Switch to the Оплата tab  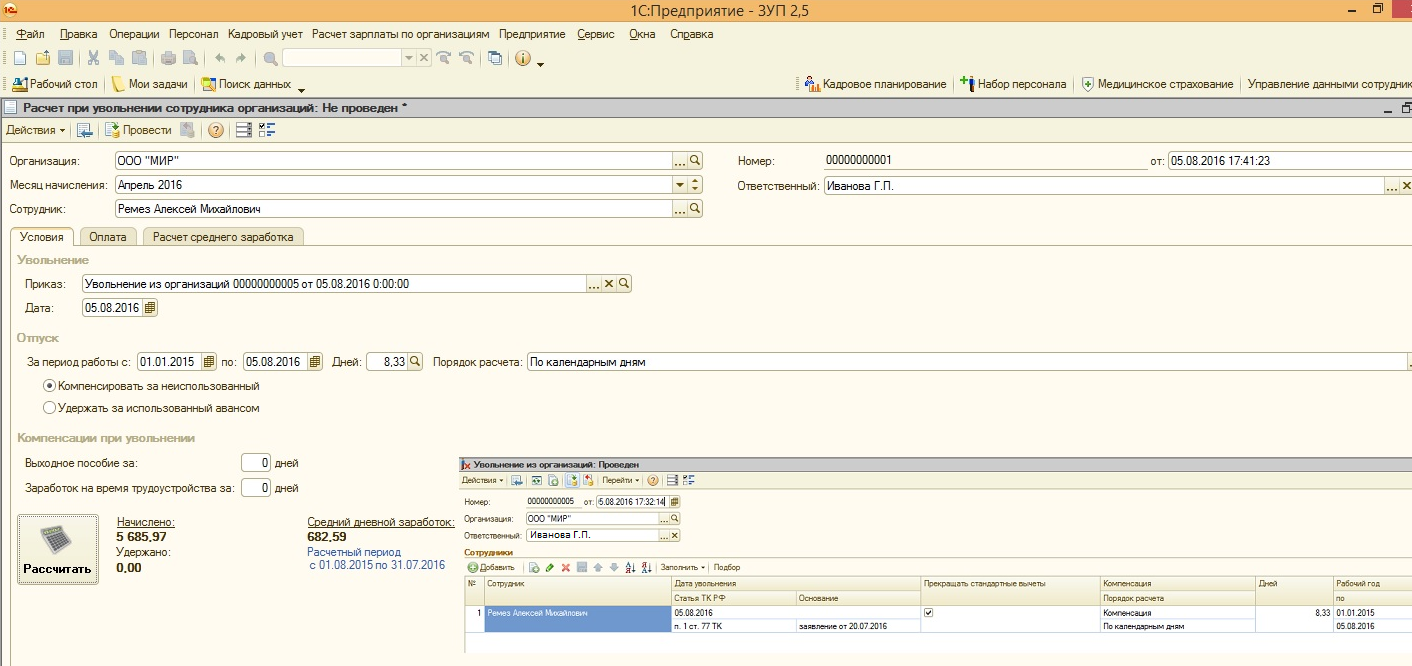108,237
